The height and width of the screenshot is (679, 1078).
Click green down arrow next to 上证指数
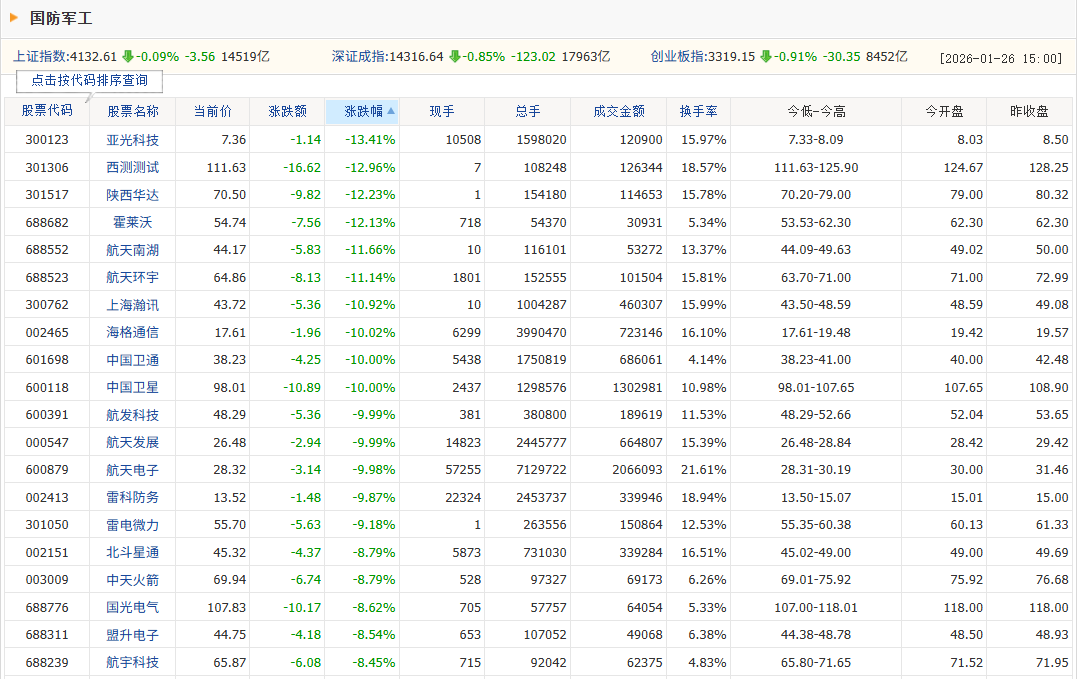pyautogui.click(x=128, y=56)
